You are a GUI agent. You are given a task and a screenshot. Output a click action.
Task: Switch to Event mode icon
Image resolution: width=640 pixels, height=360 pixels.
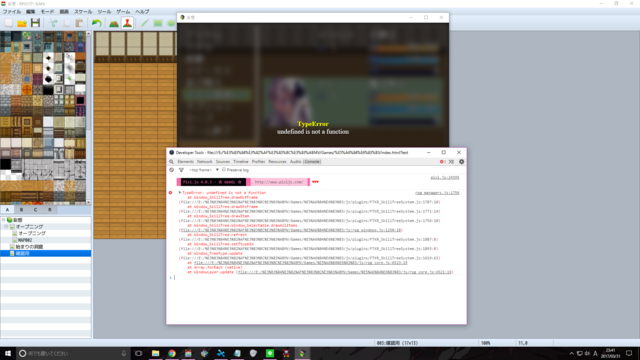[x=127, y=23]
